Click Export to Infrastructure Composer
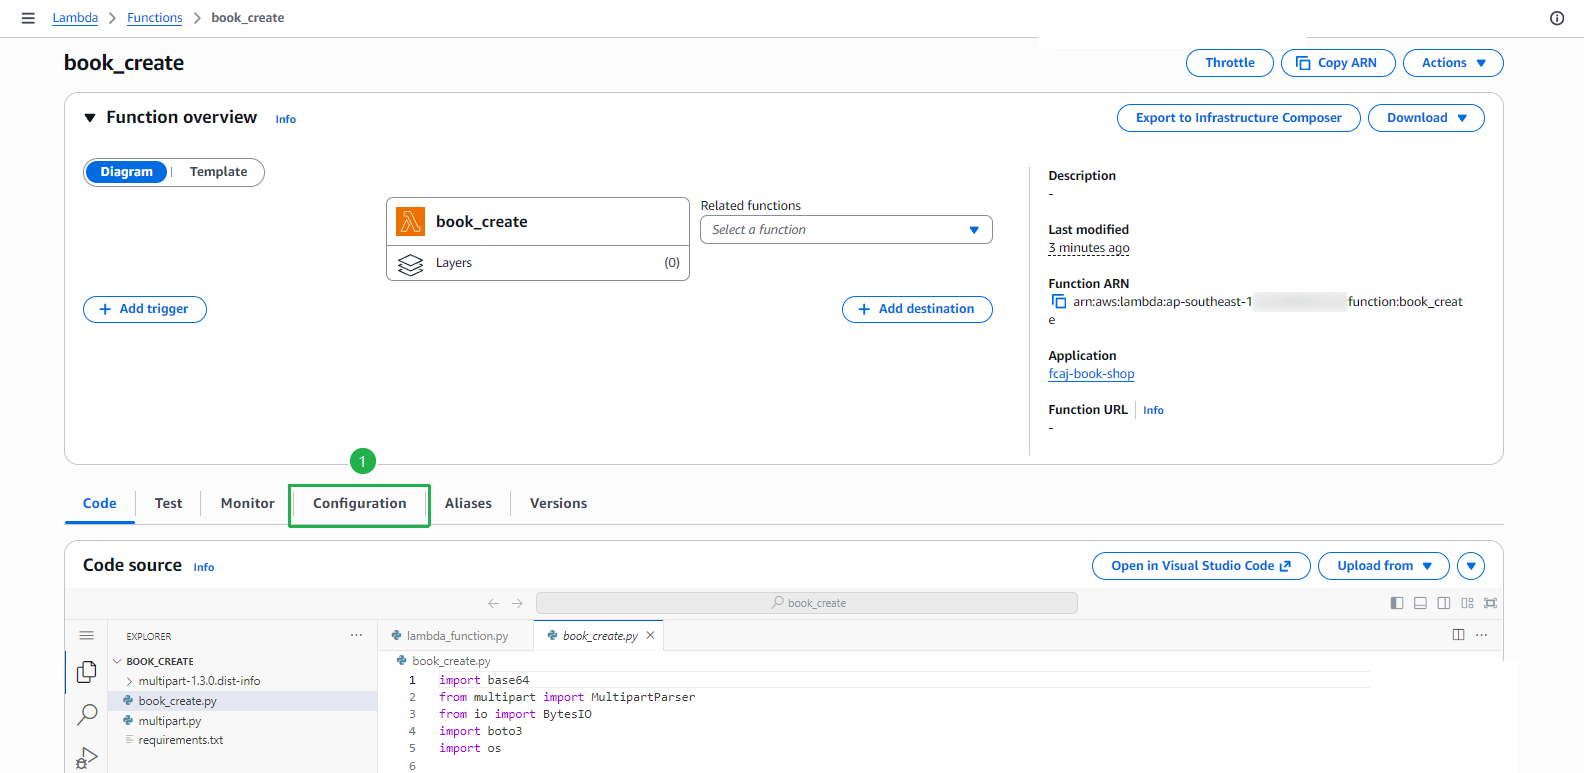1584x773 pixels. [1238, 118]
